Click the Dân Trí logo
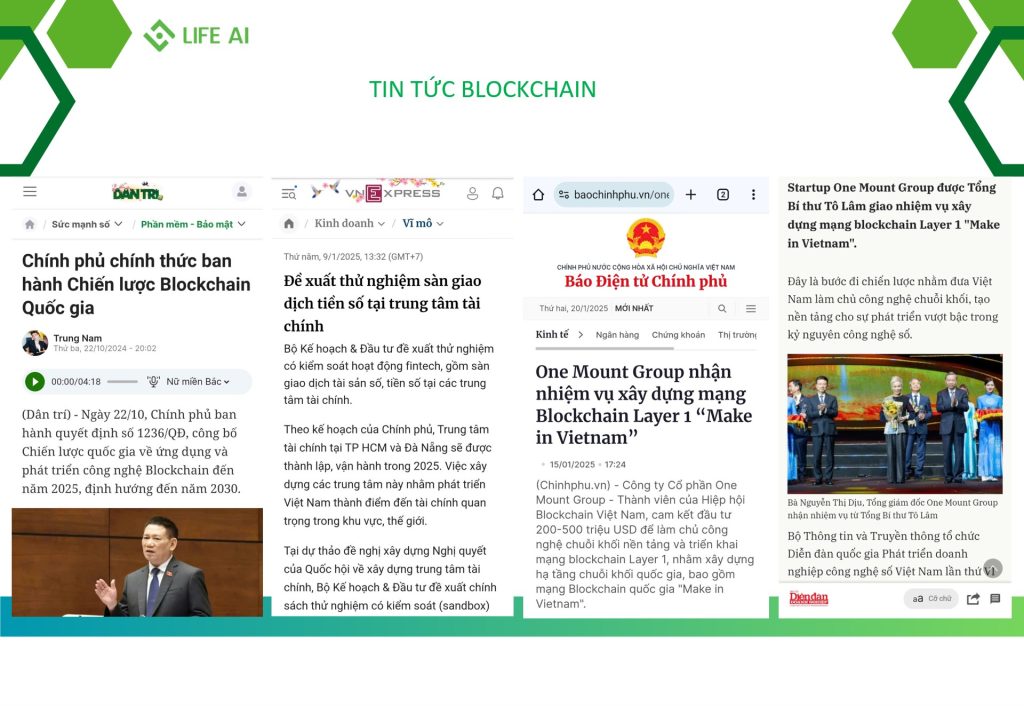 coord(137,192)
